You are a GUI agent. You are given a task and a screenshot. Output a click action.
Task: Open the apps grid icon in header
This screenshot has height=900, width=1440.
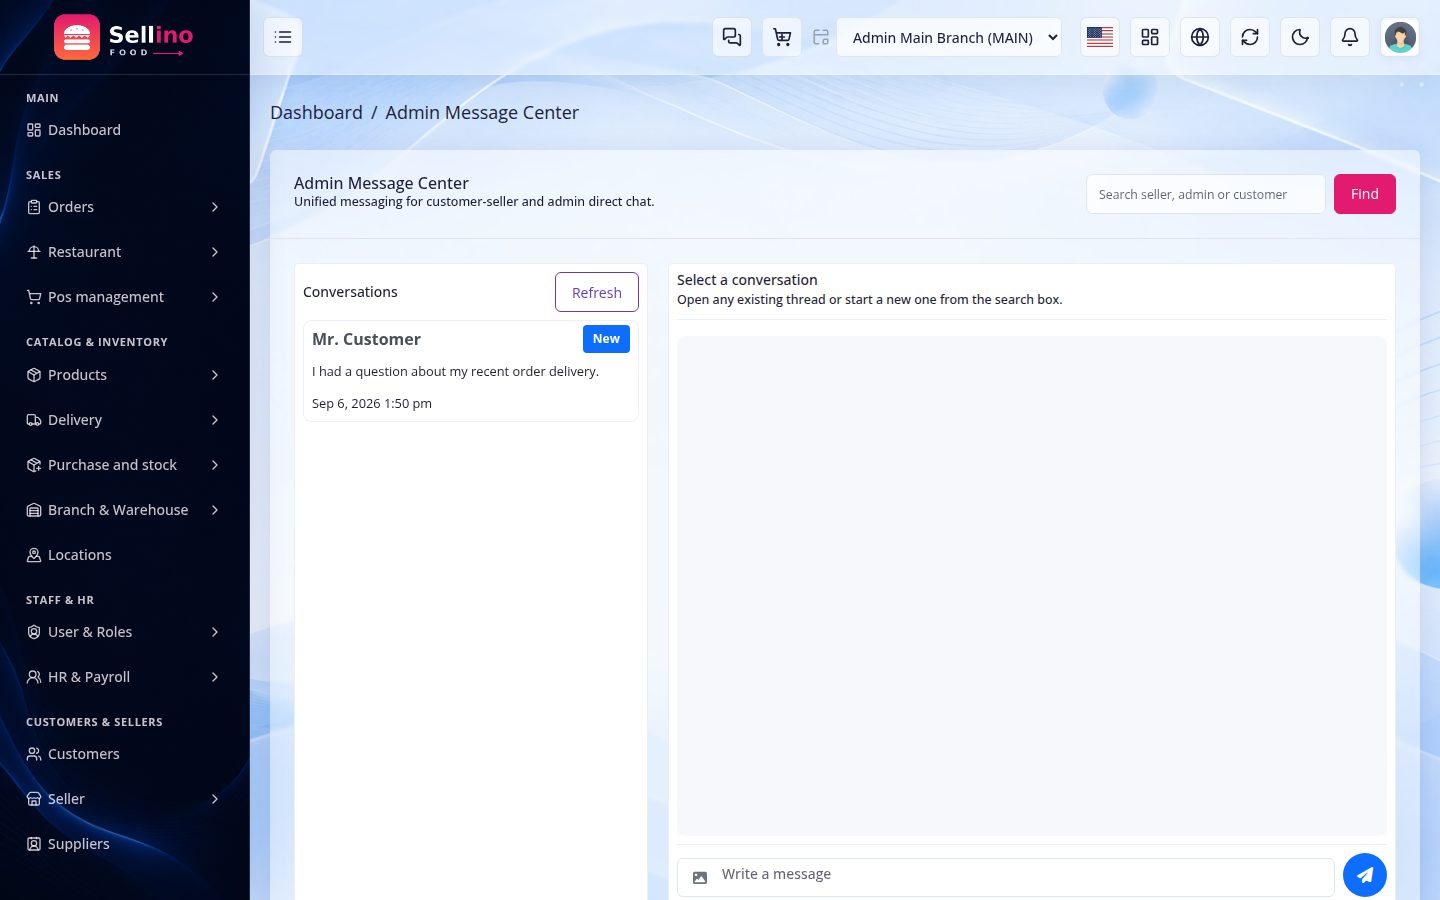pos(1150,37)
